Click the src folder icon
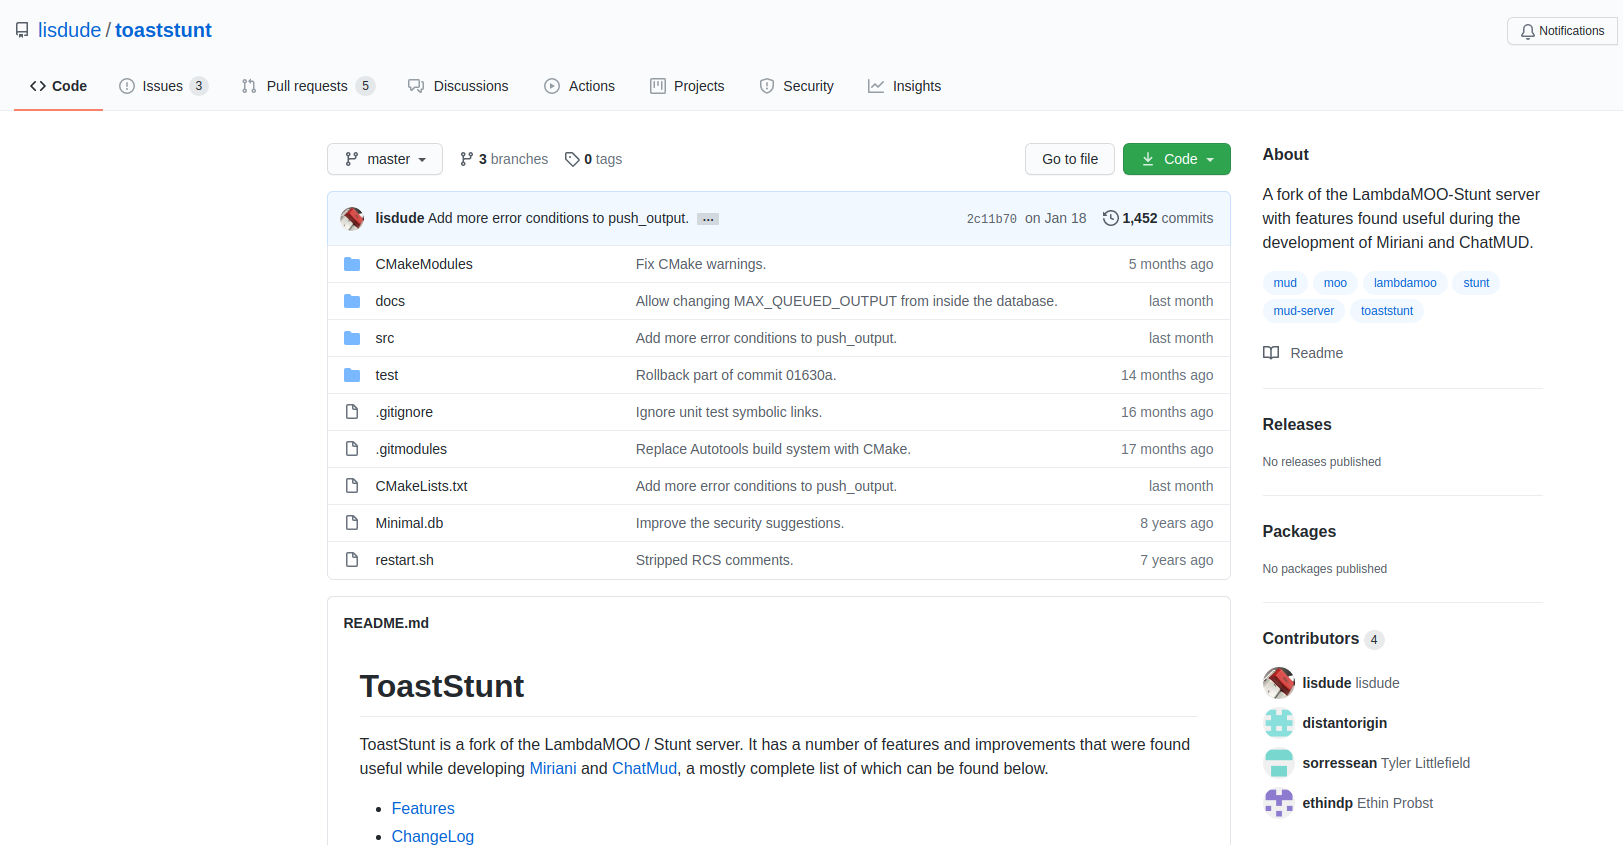 coord(352,338)
